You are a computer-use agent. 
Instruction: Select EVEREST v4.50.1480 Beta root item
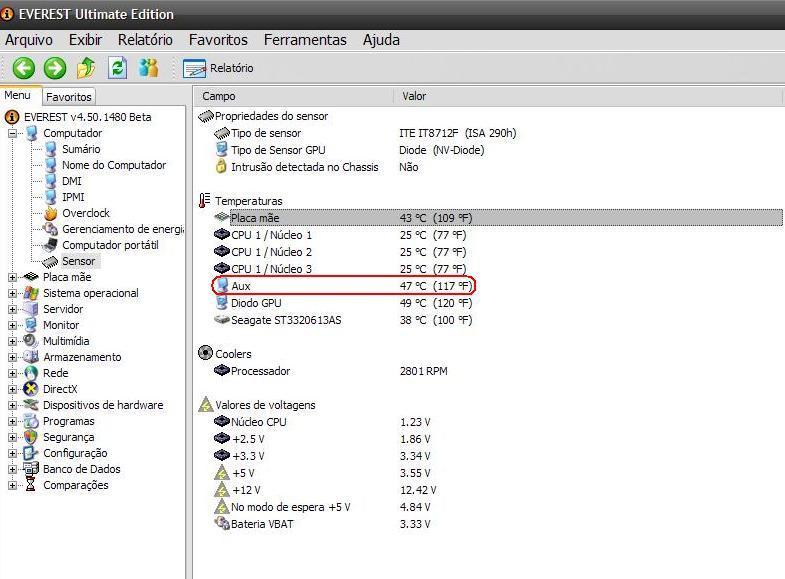87,117
